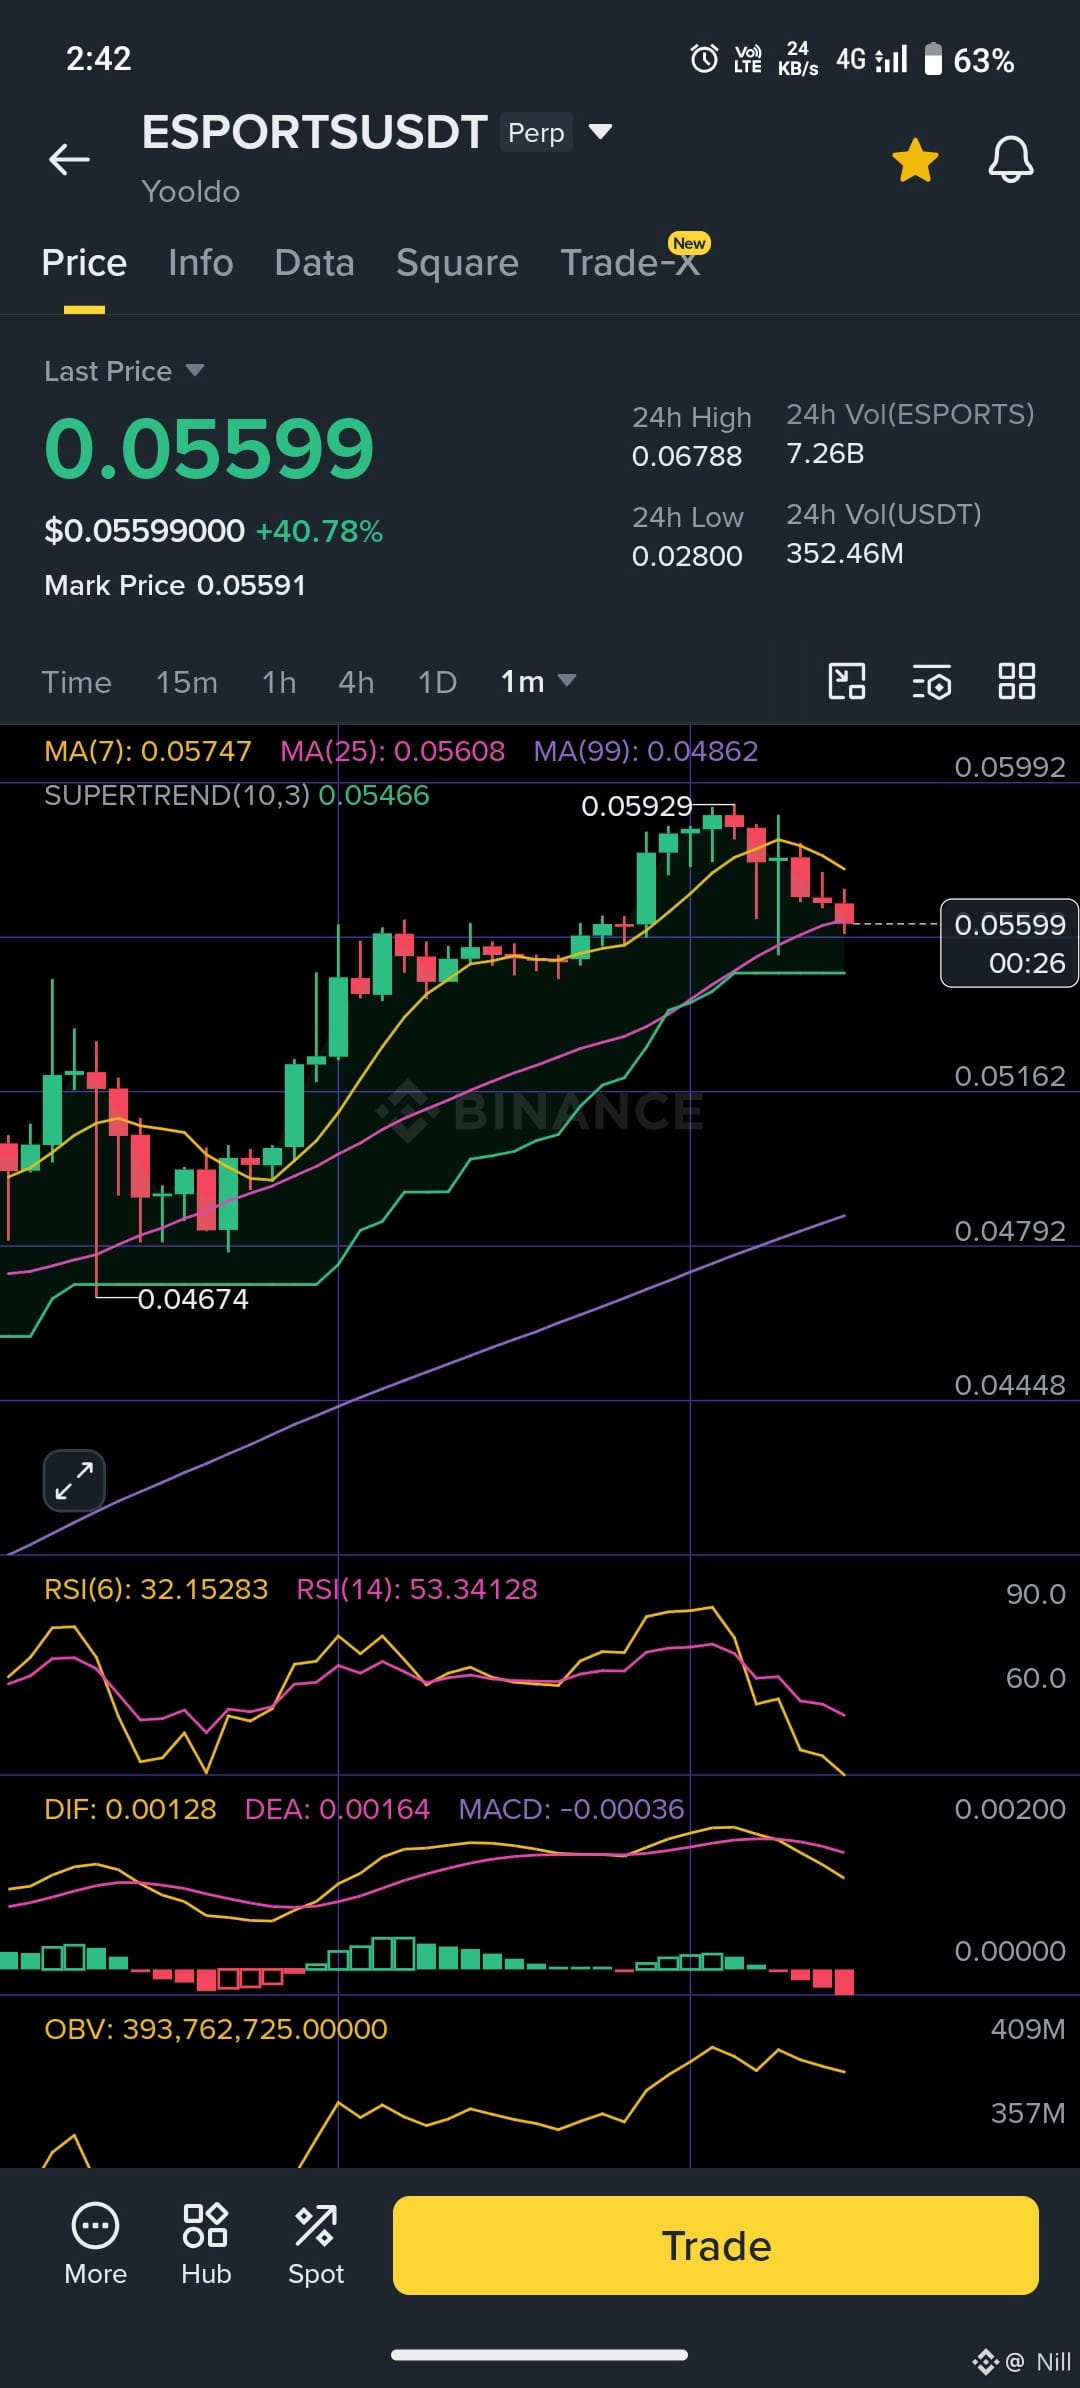The height and width of the screenshot is (2388, 1080).
Task: Tap the 24h Vol(ESPORTS) 7.26B value
Action: pyautogui.click(x=825, y=453)
